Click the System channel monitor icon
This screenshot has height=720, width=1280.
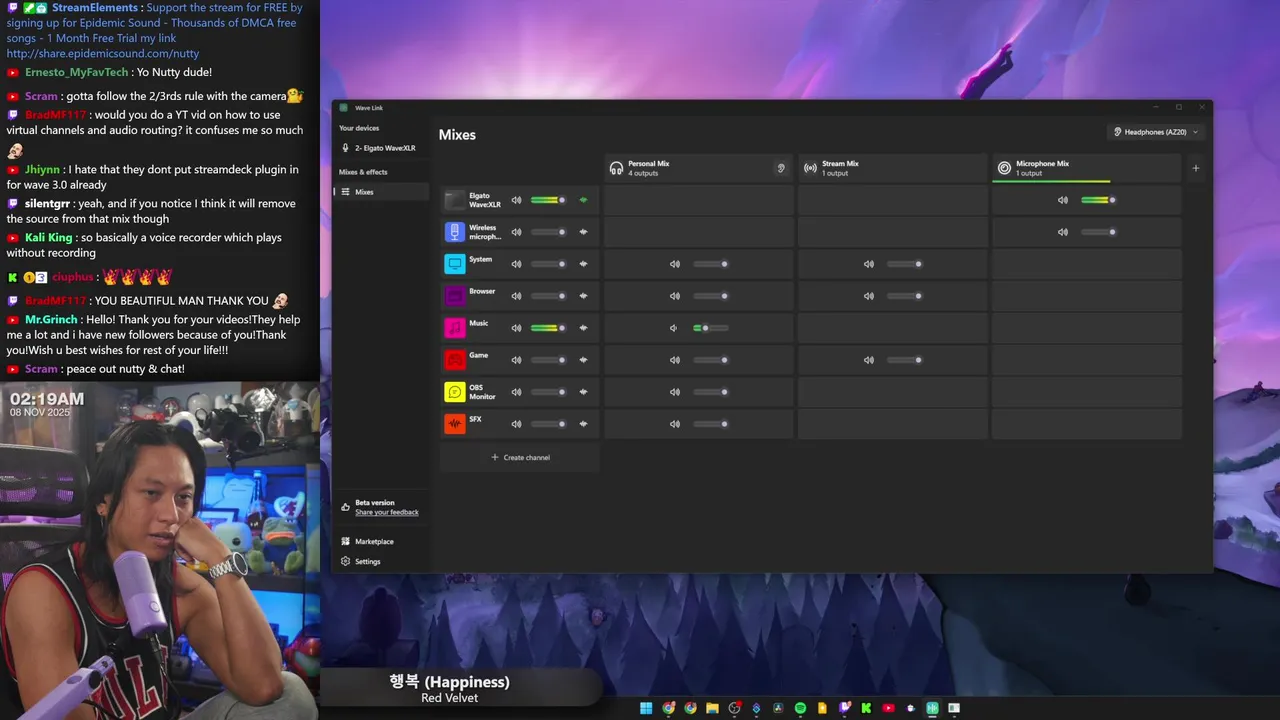click(454, 264)
